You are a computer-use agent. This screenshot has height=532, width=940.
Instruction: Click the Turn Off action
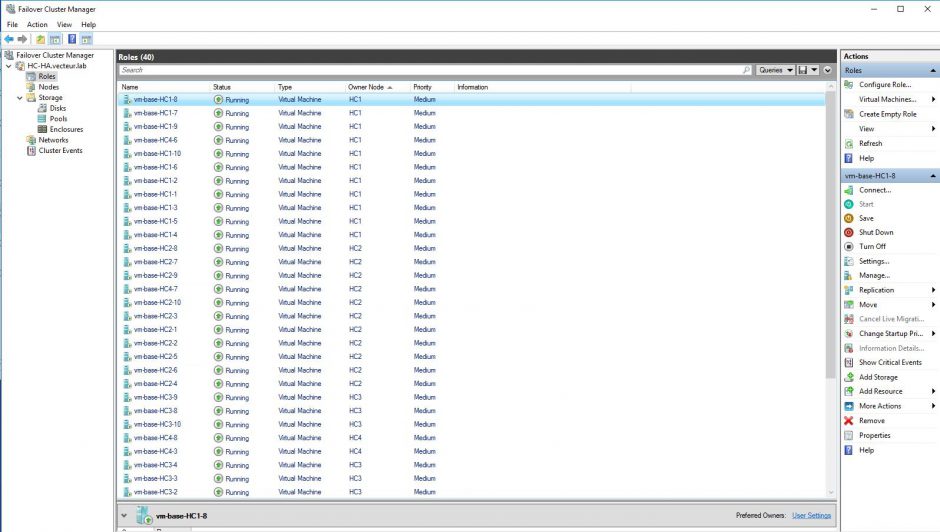click(872, 246)
